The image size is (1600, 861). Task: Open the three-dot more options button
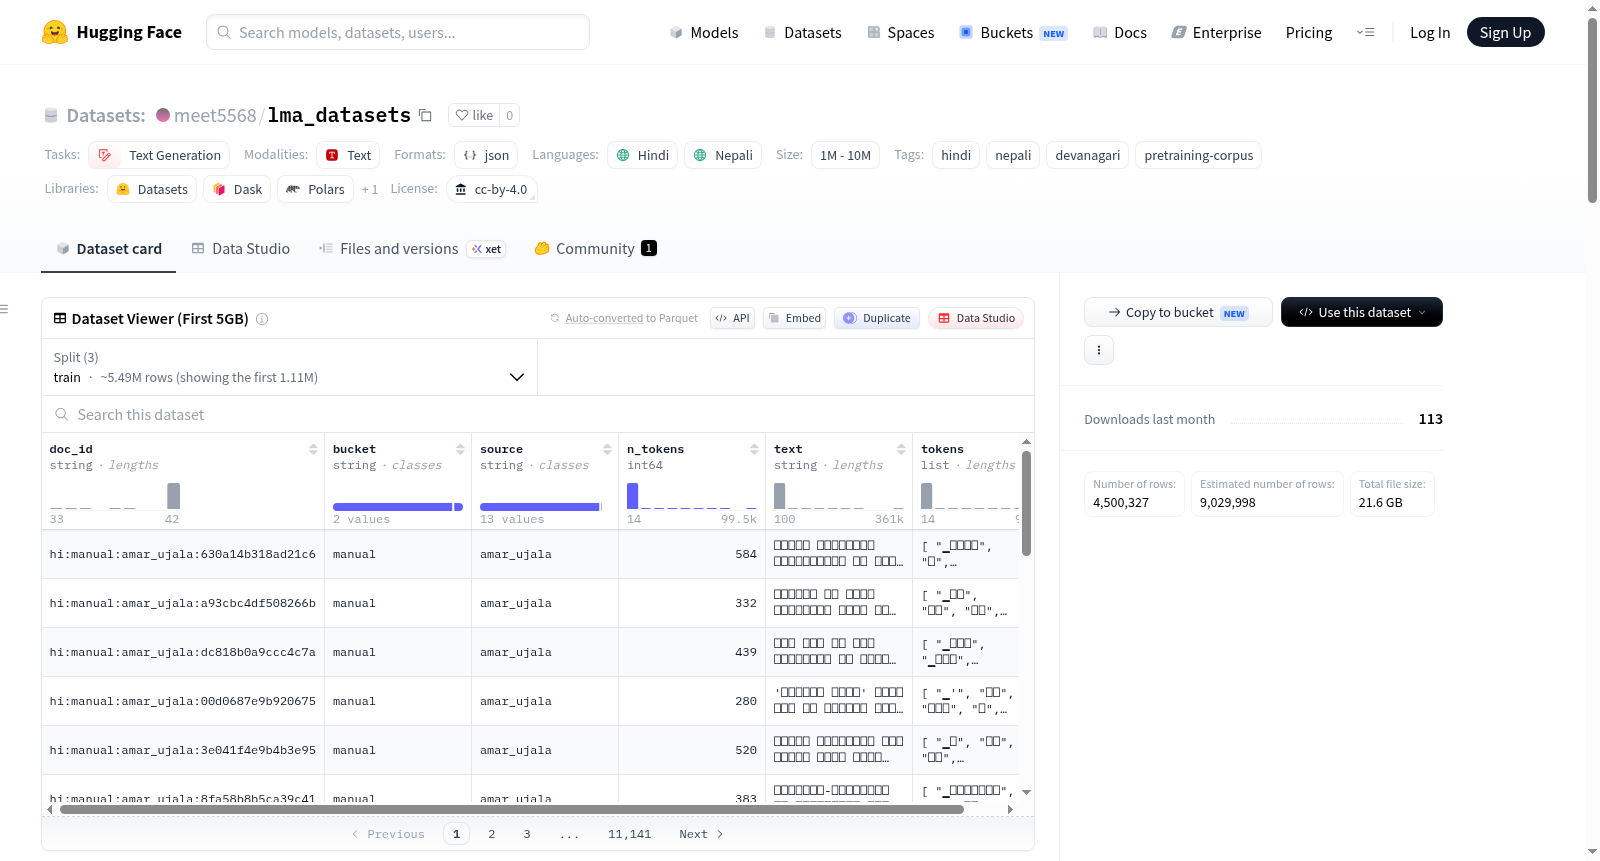pyautogui.click(x=1099, y=350)
